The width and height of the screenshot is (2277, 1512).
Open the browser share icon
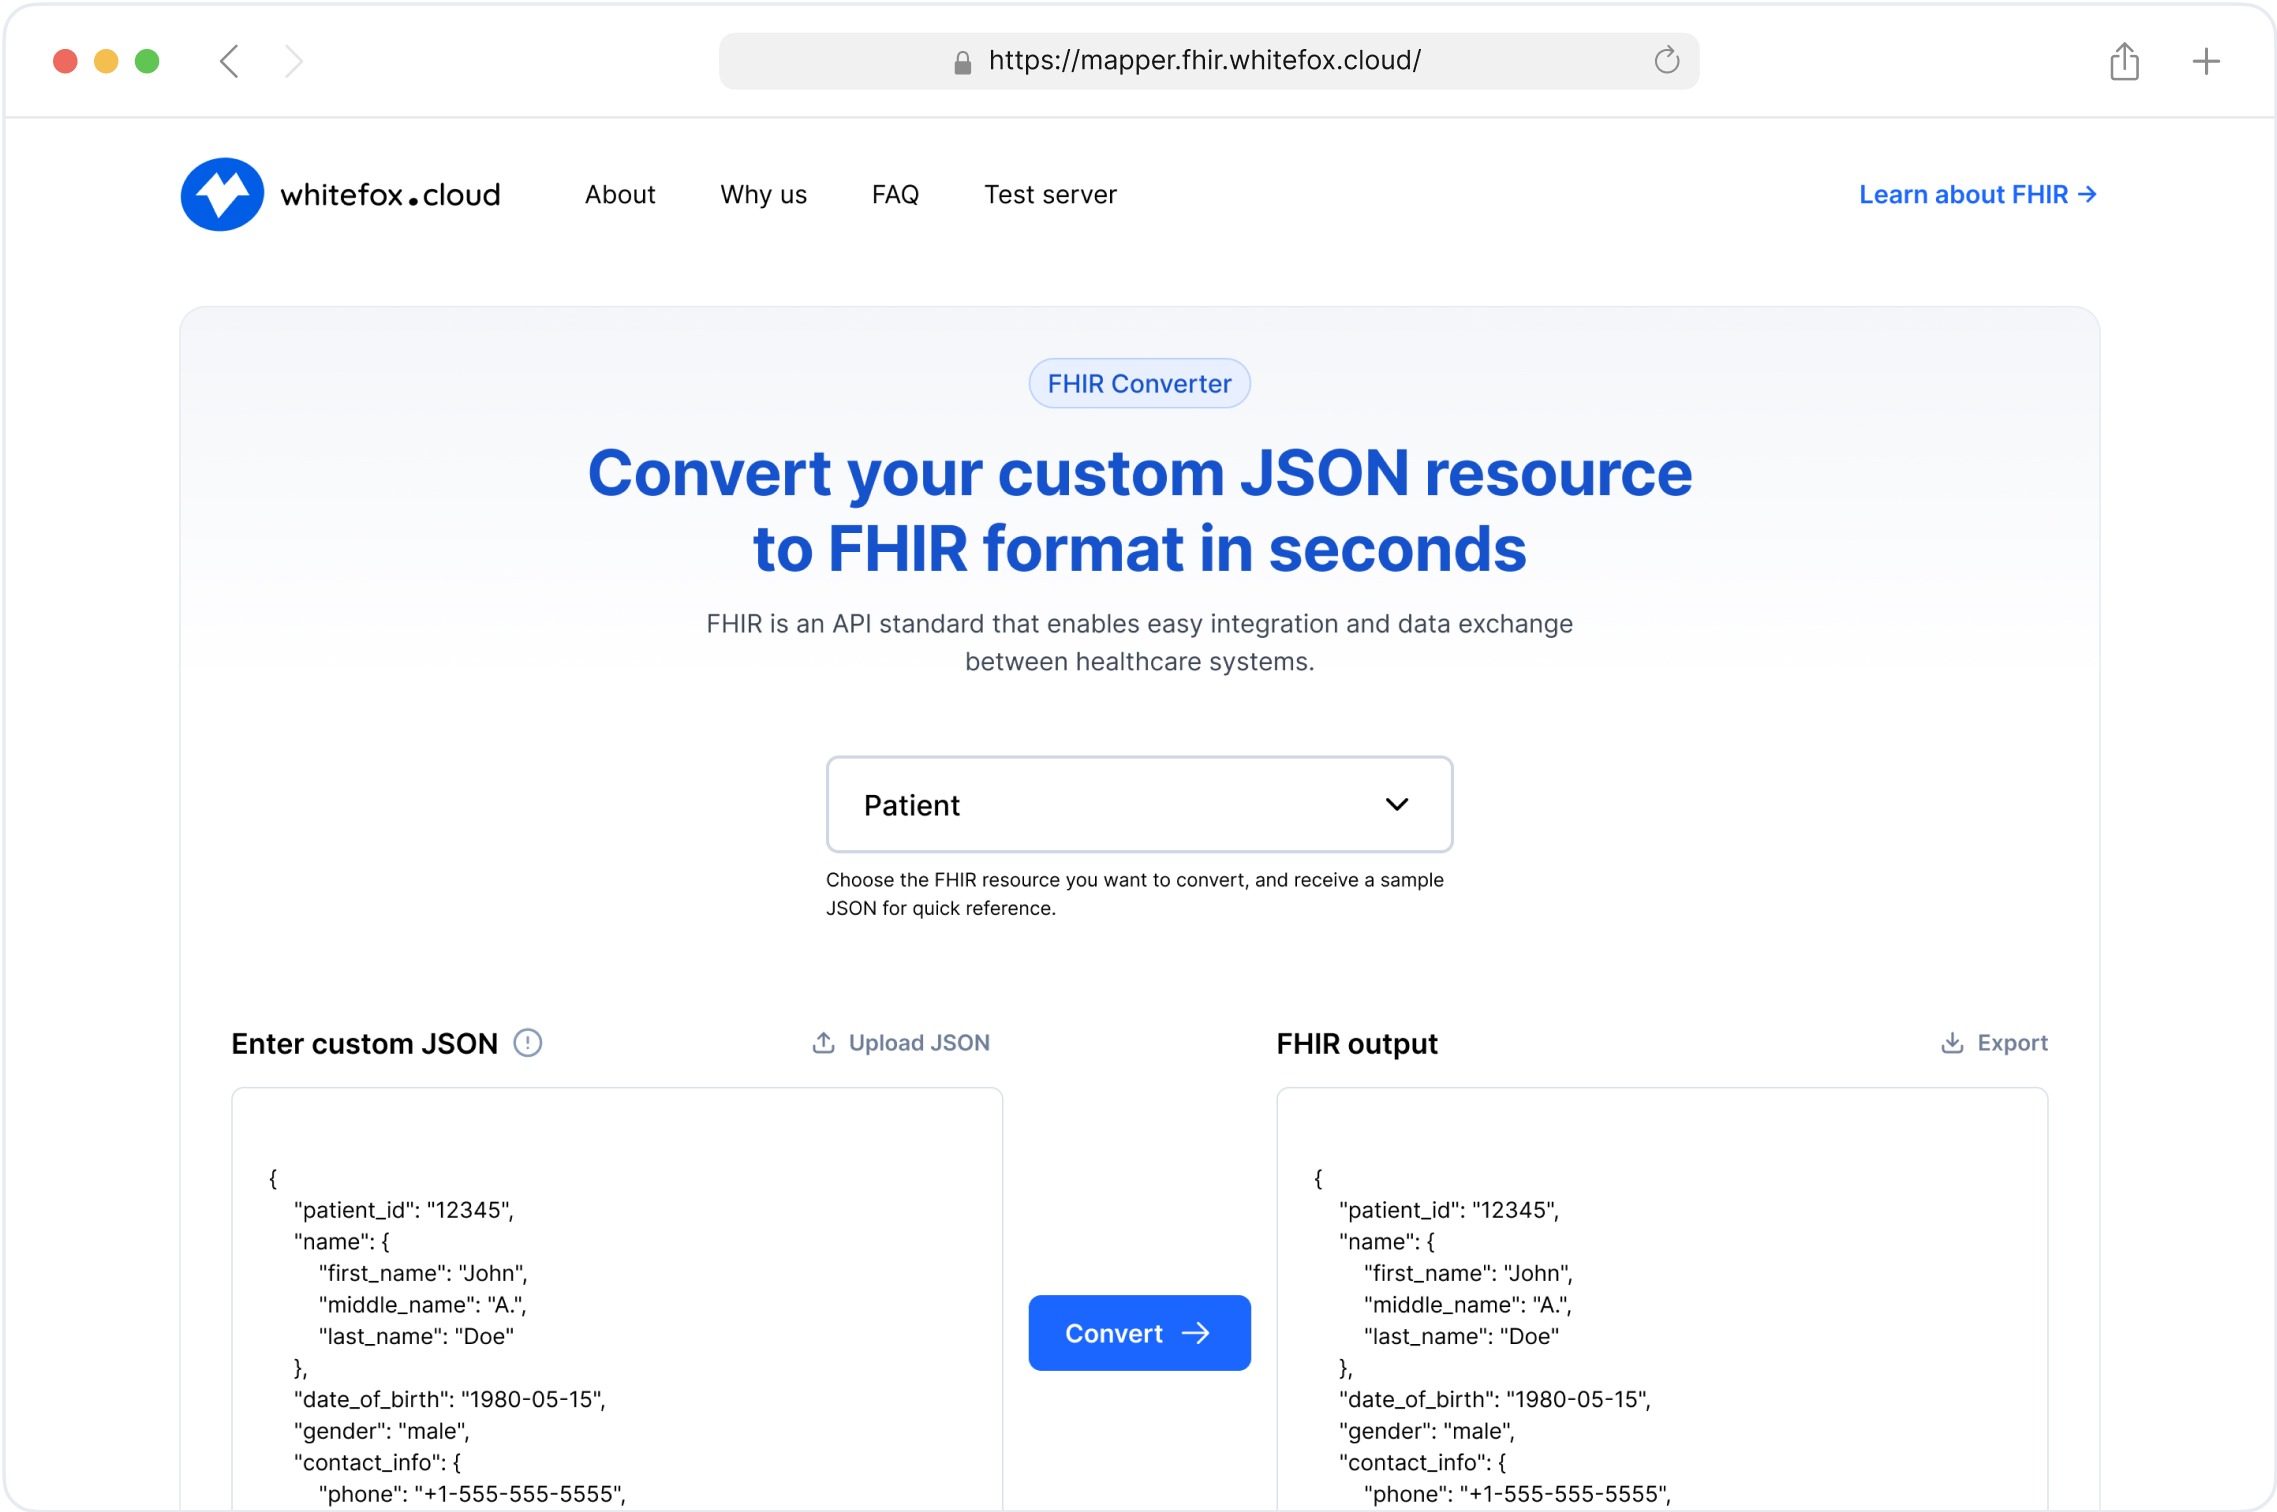2124,61
